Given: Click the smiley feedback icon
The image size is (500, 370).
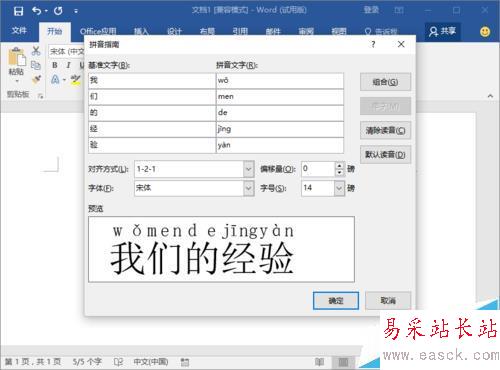Looking at the screenshot, I should click(x=485, y=32).
